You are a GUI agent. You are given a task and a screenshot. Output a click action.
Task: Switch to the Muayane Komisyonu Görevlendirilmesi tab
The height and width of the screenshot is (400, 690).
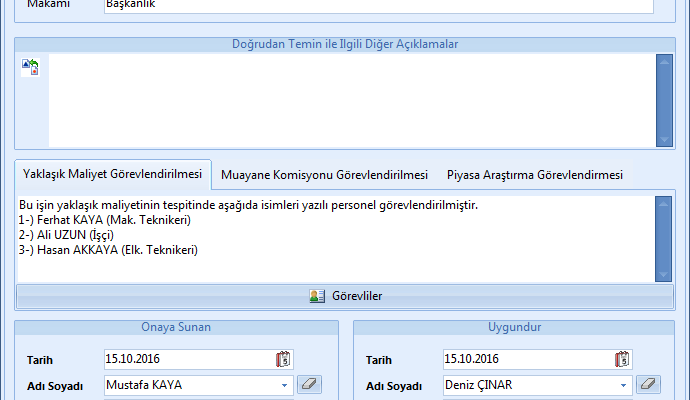pos(324,174)
